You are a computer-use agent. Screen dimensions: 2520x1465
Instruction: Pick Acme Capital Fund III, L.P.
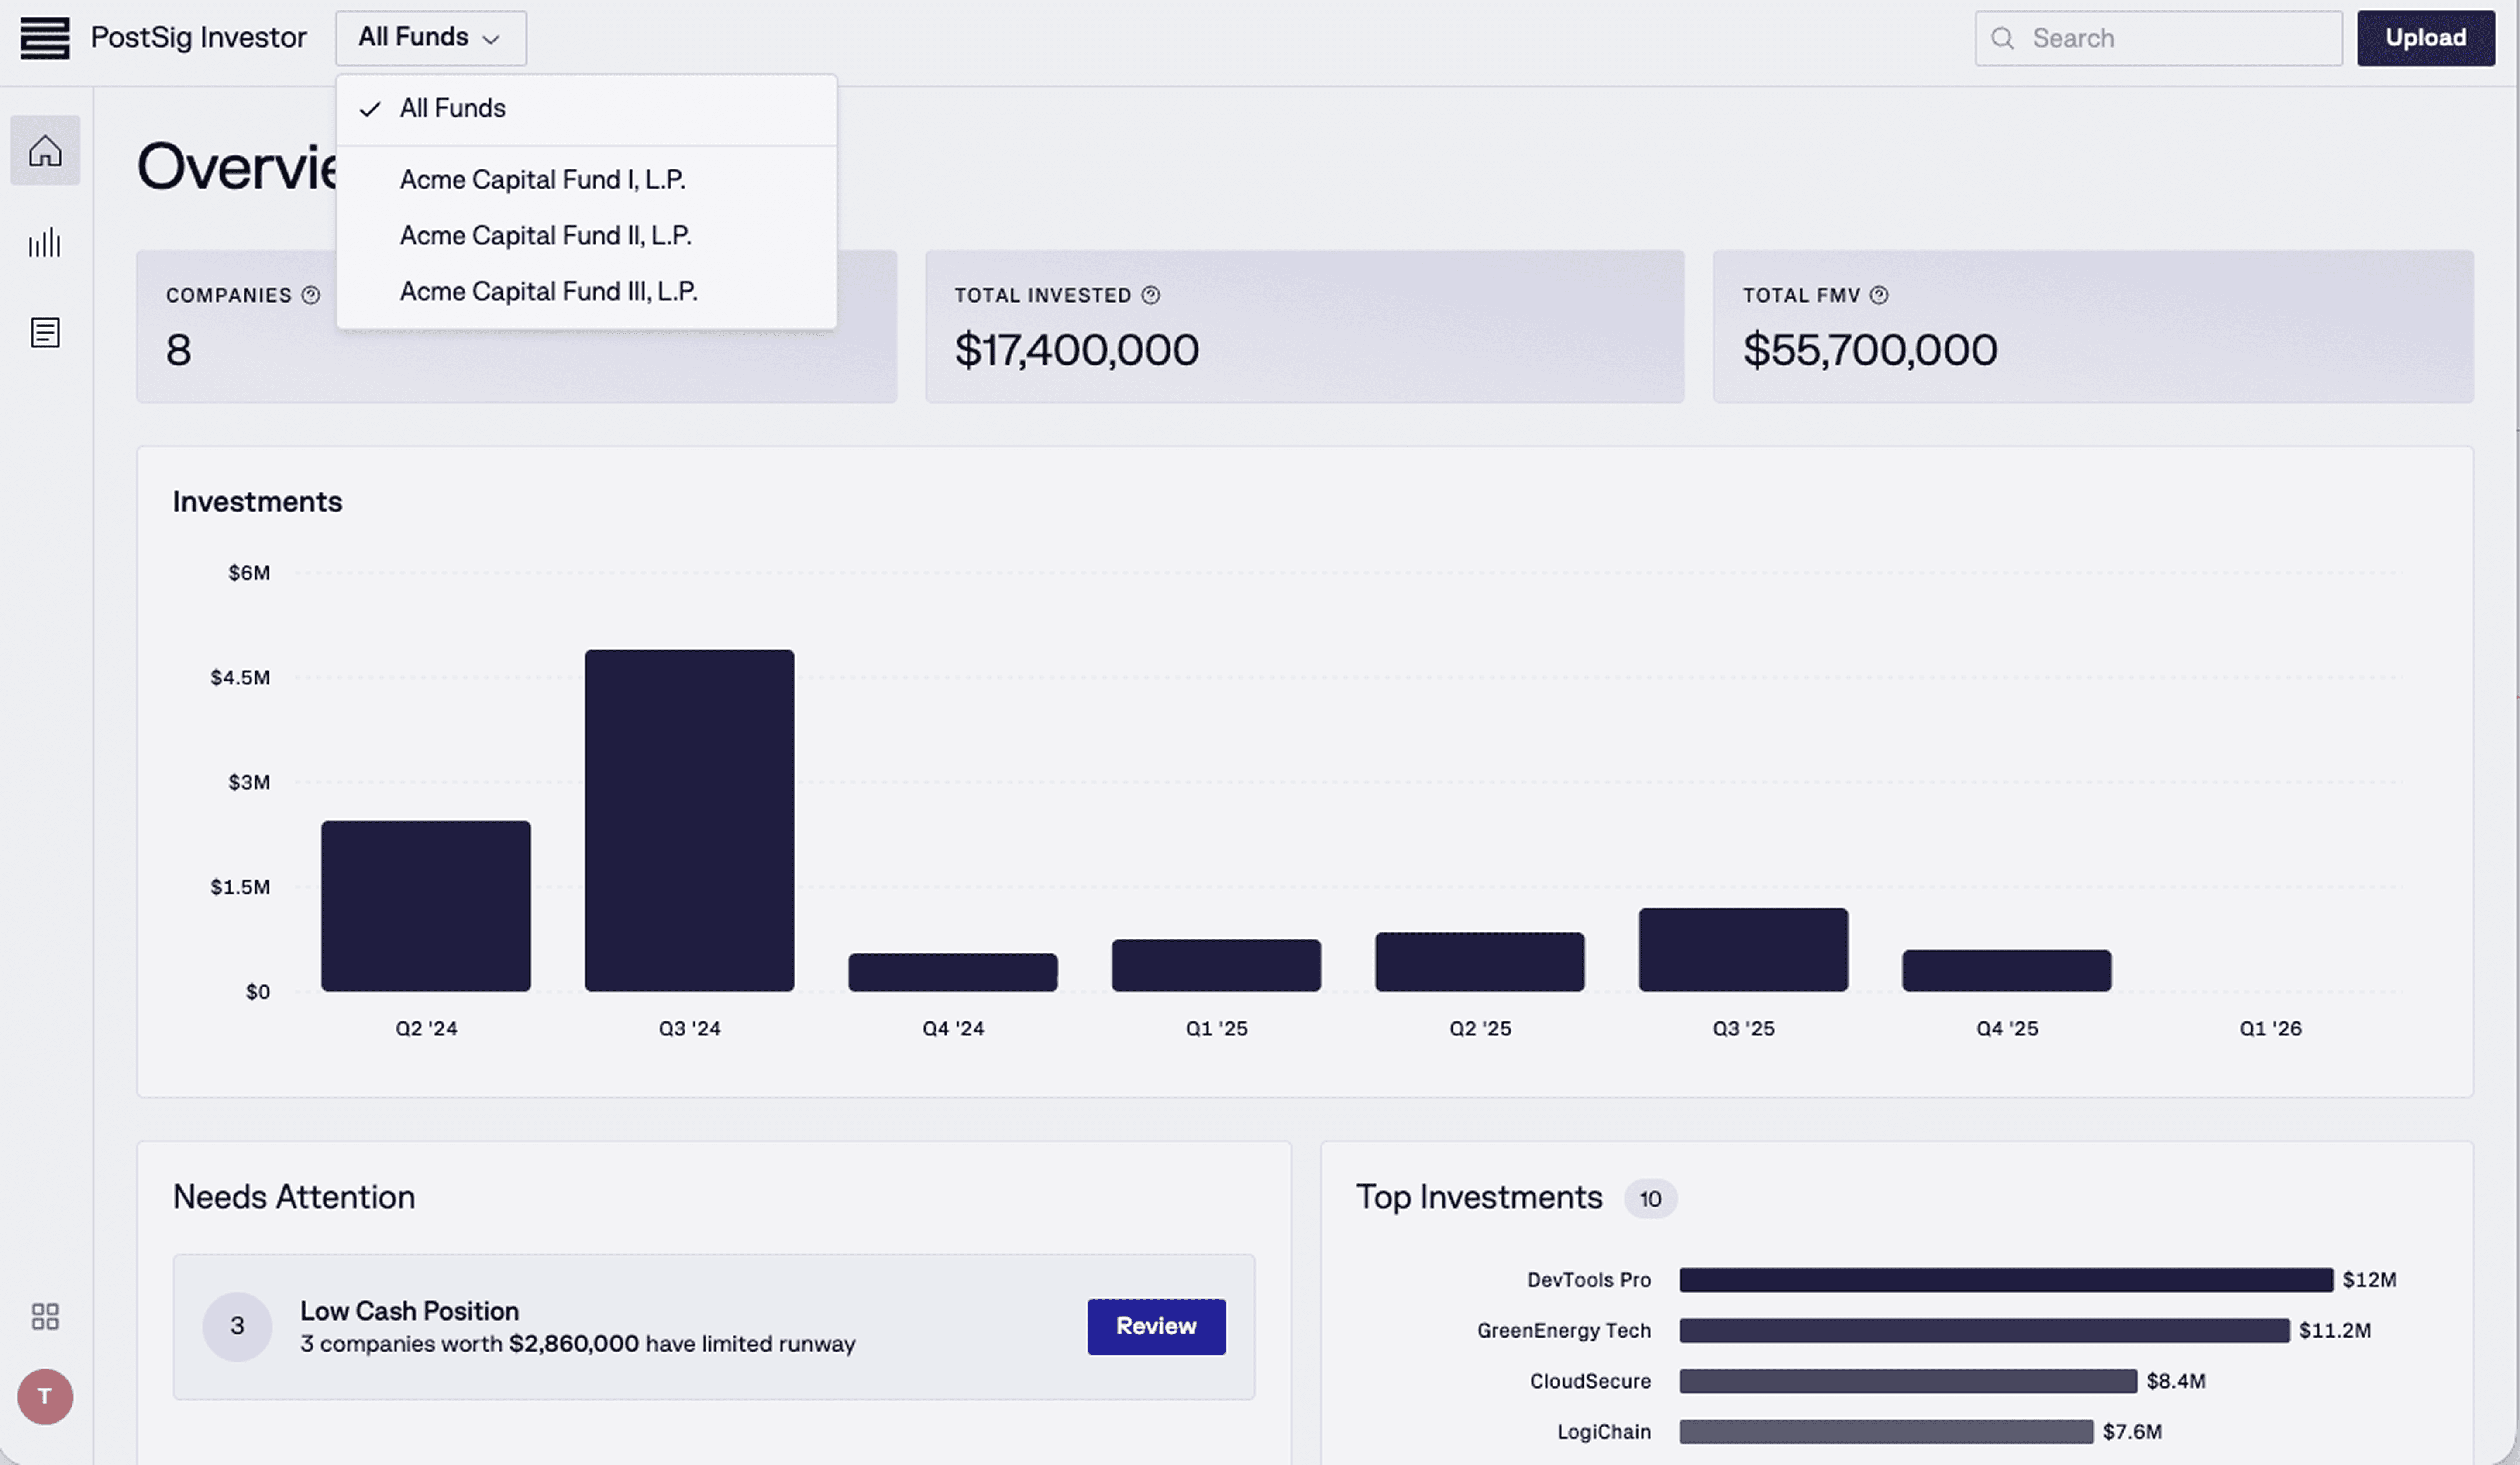(548, 292)
